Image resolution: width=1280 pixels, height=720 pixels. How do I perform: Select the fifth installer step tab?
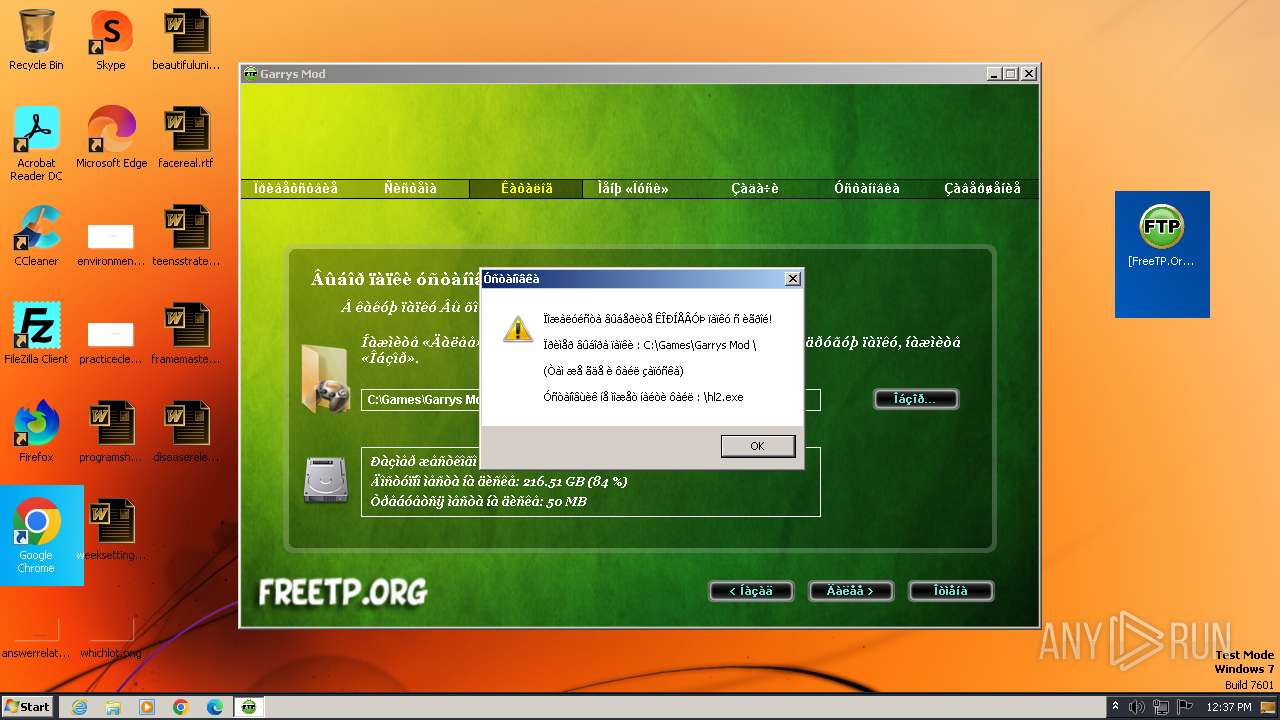755,188
